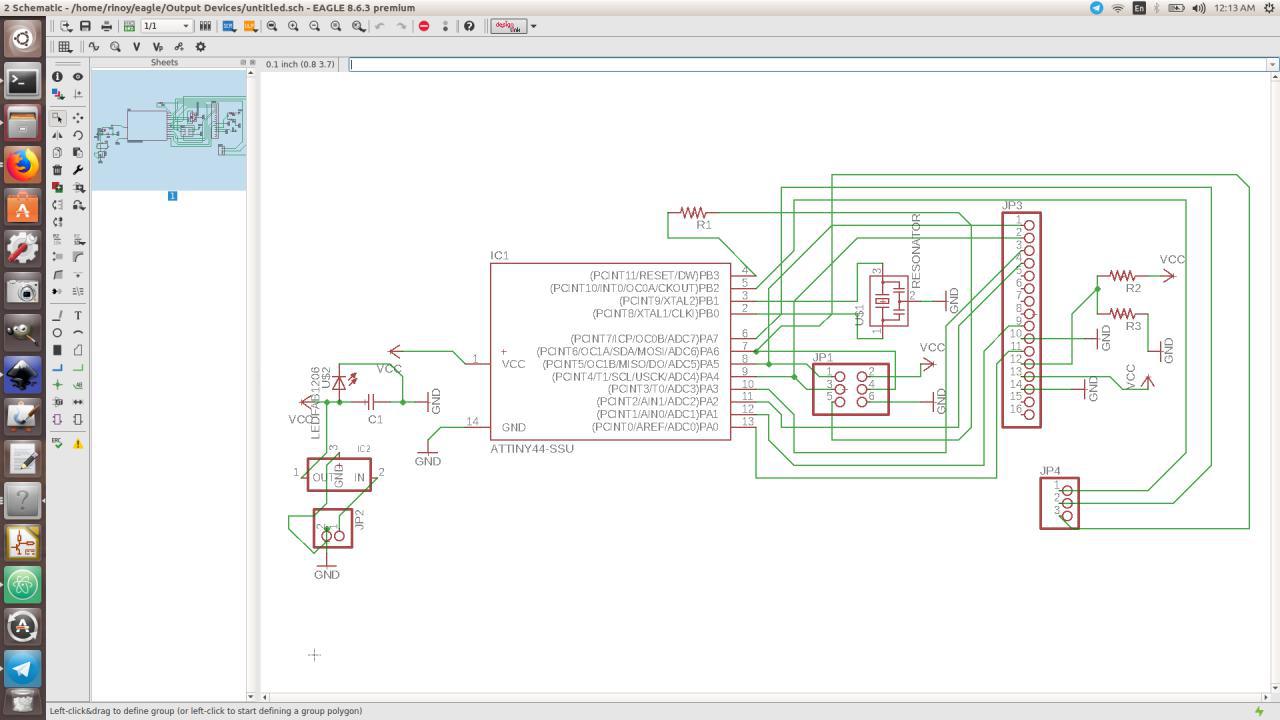Select the Move tool in the left toolbar

coord(78,119)
